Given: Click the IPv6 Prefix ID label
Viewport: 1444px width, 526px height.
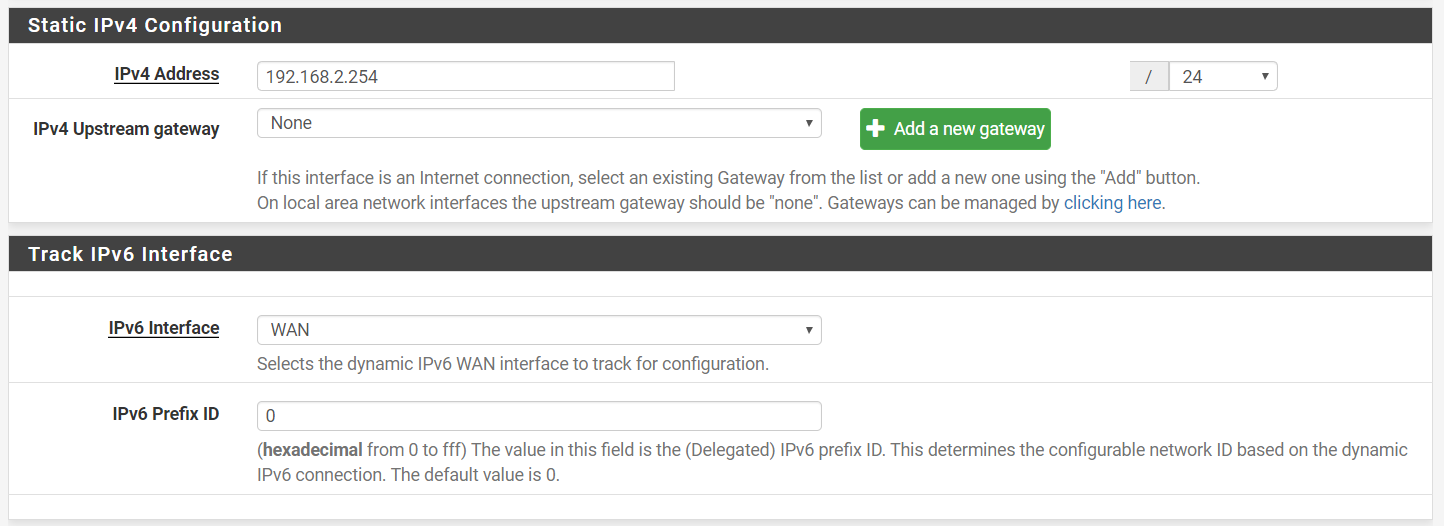Looking at the screenshot, I should coord(166,414).
